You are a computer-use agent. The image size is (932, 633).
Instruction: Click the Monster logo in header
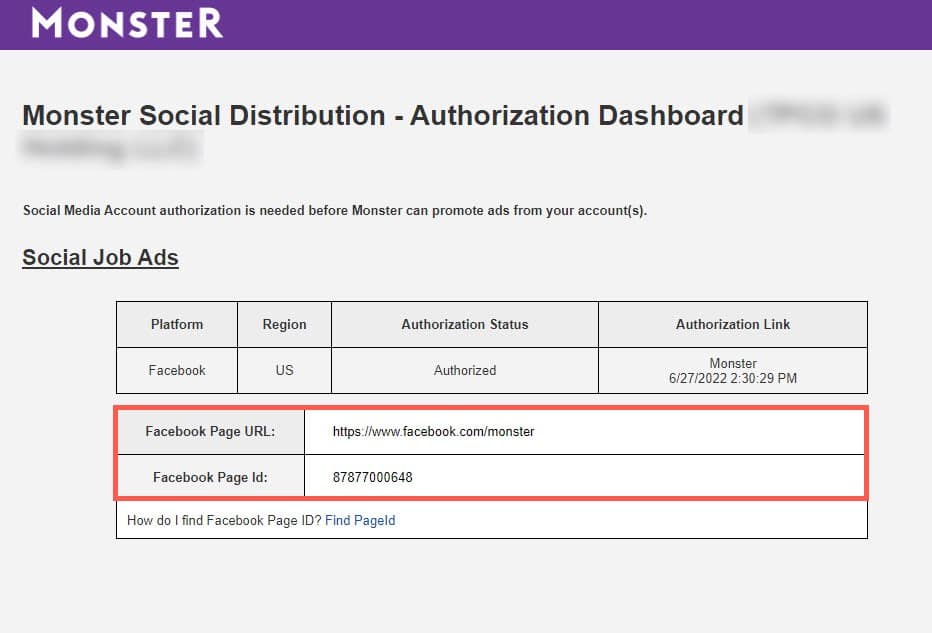point(127,23)
